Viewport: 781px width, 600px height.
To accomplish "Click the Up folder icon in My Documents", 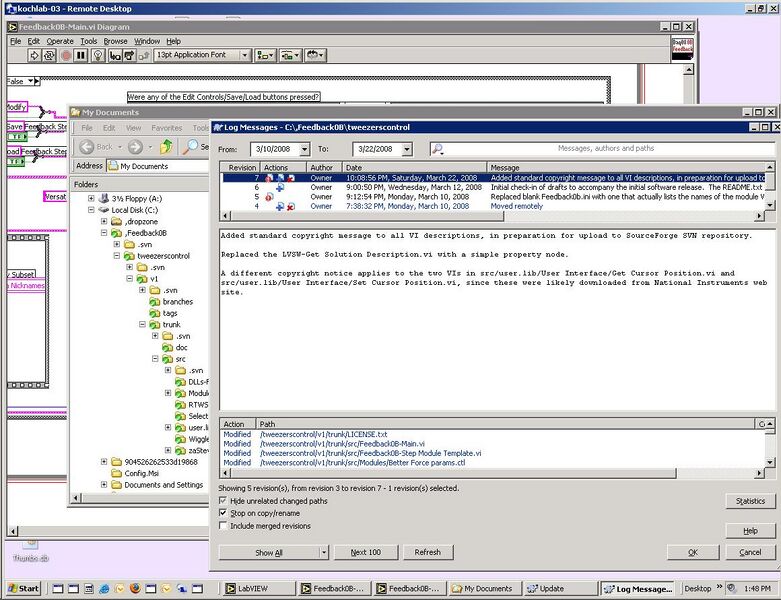I will coord(166,146).
